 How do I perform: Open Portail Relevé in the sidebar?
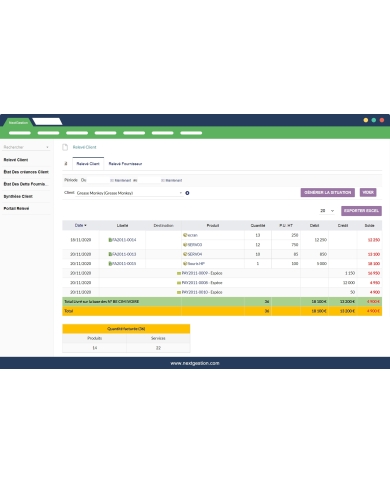(16, 208)
